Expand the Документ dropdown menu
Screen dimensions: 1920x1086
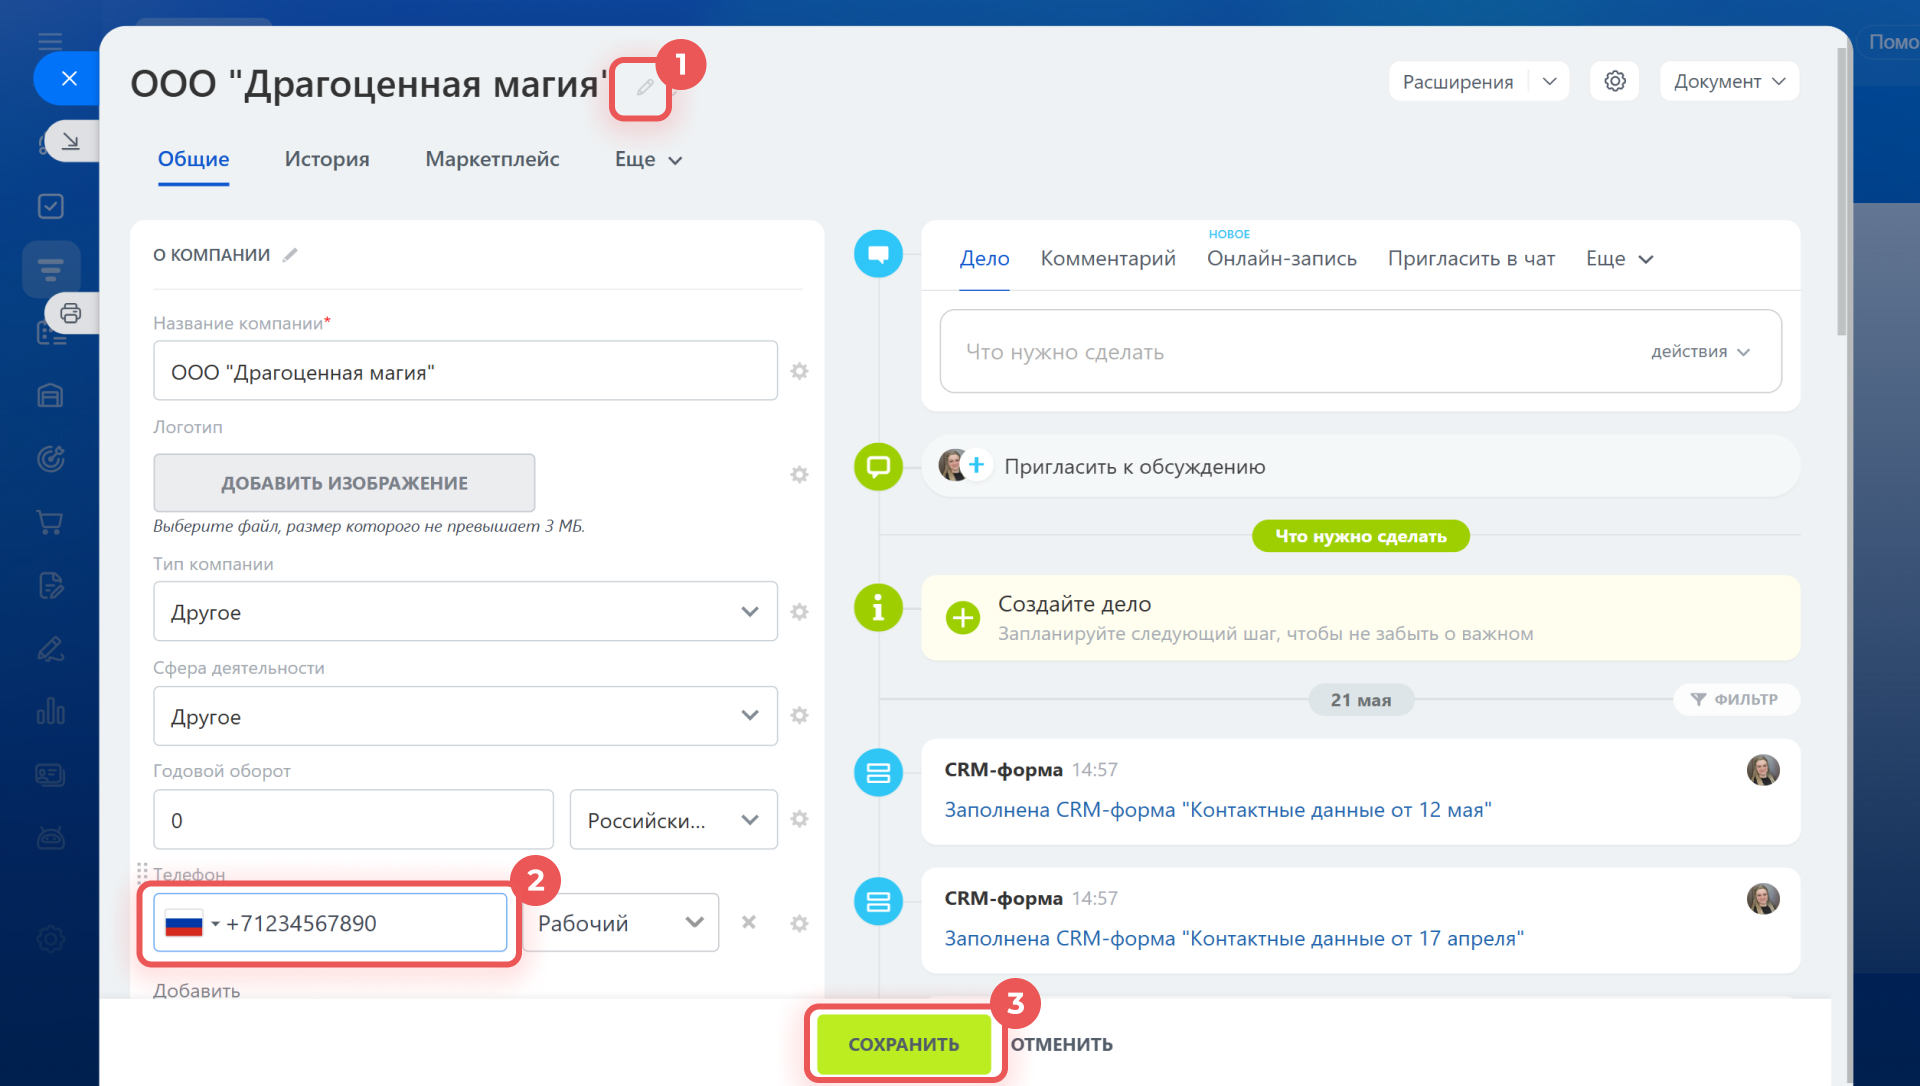(x=1729, y=81)
